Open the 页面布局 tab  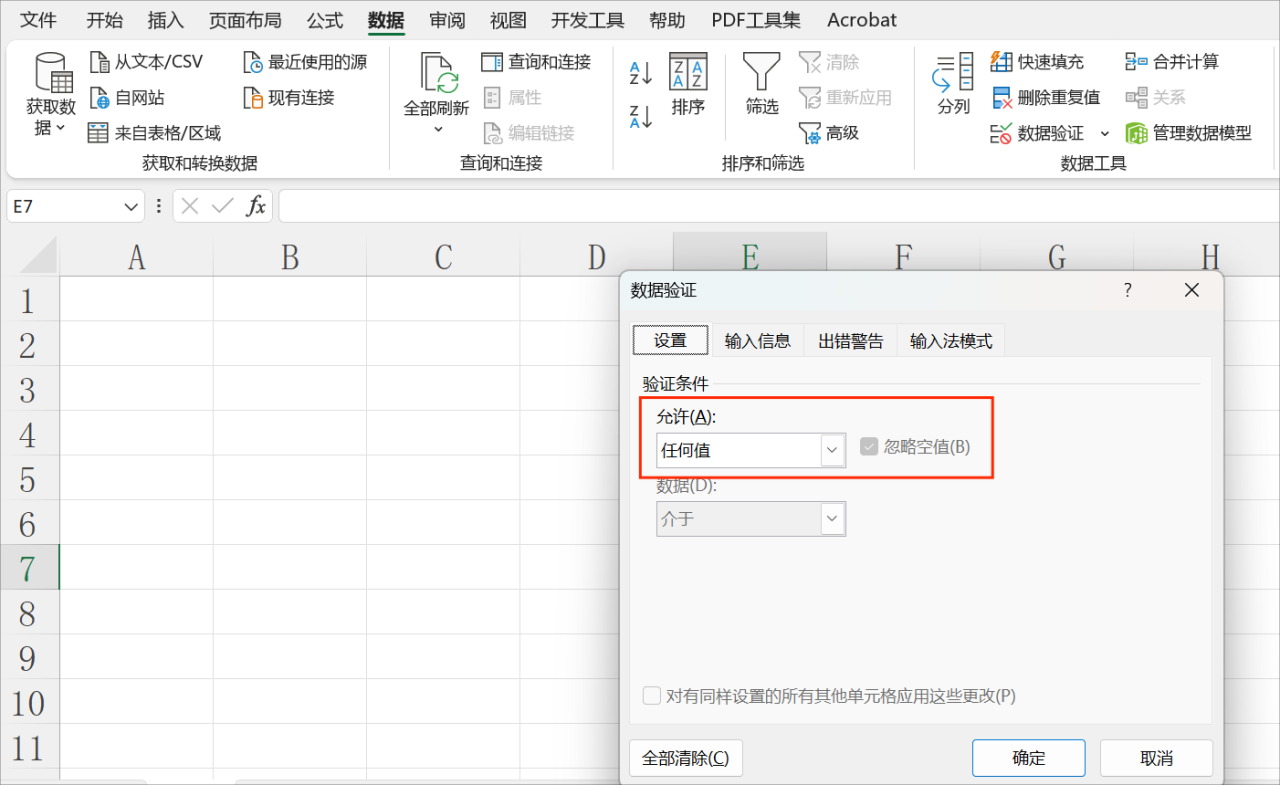pos(245,20)
